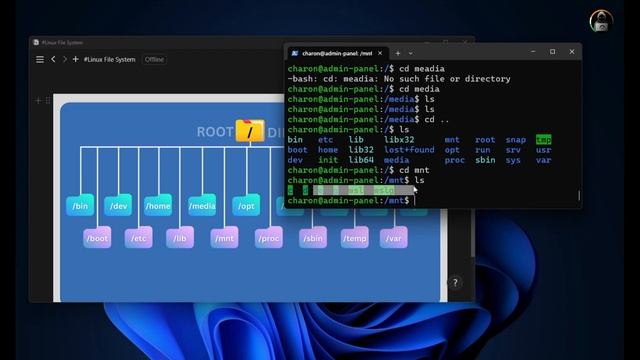The height and width of the screenshot is (360, 640).
Task: Click the 'cd mnt' command text
Action: (x=414, y=170)
